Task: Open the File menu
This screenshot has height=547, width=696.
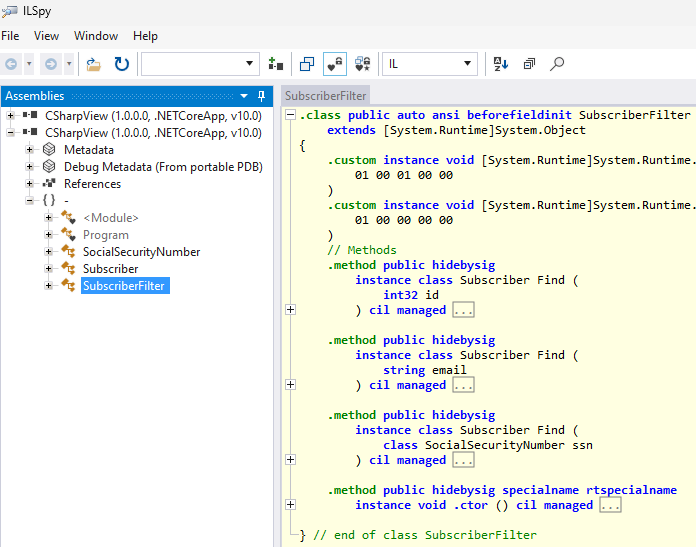Action: point(10,36)
